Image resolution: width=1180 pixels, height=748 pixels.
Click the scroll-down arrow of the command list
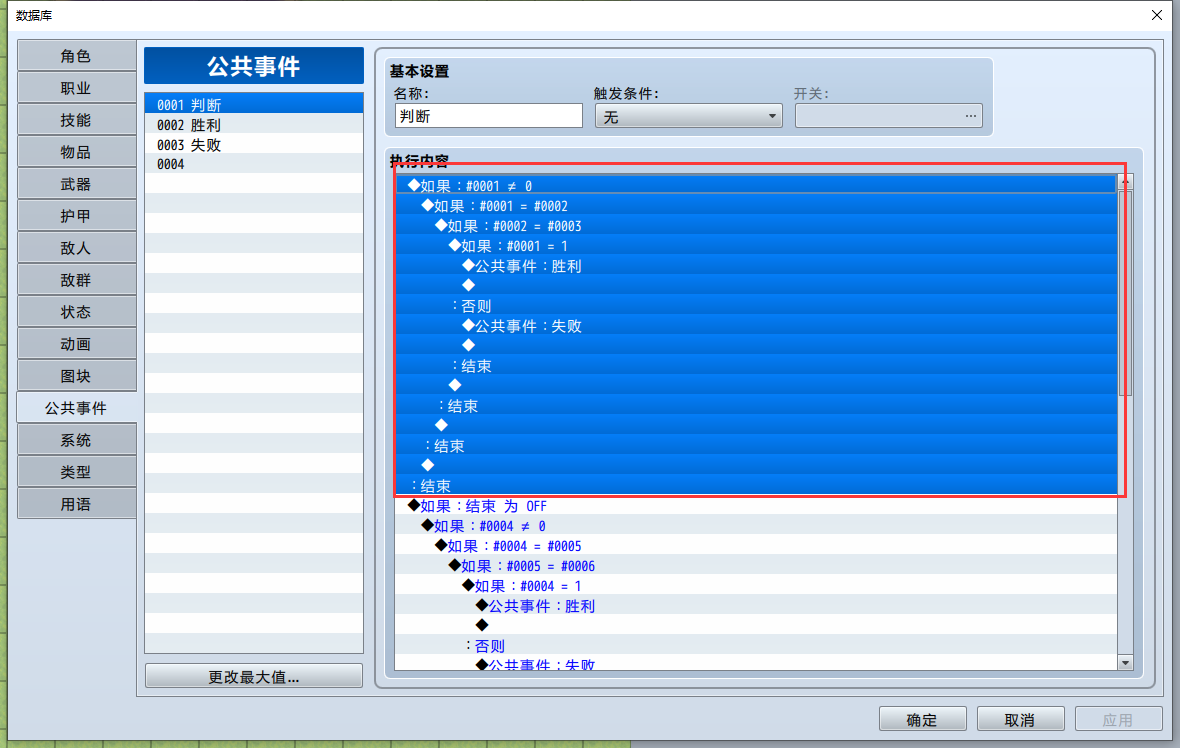(1126, 662)
